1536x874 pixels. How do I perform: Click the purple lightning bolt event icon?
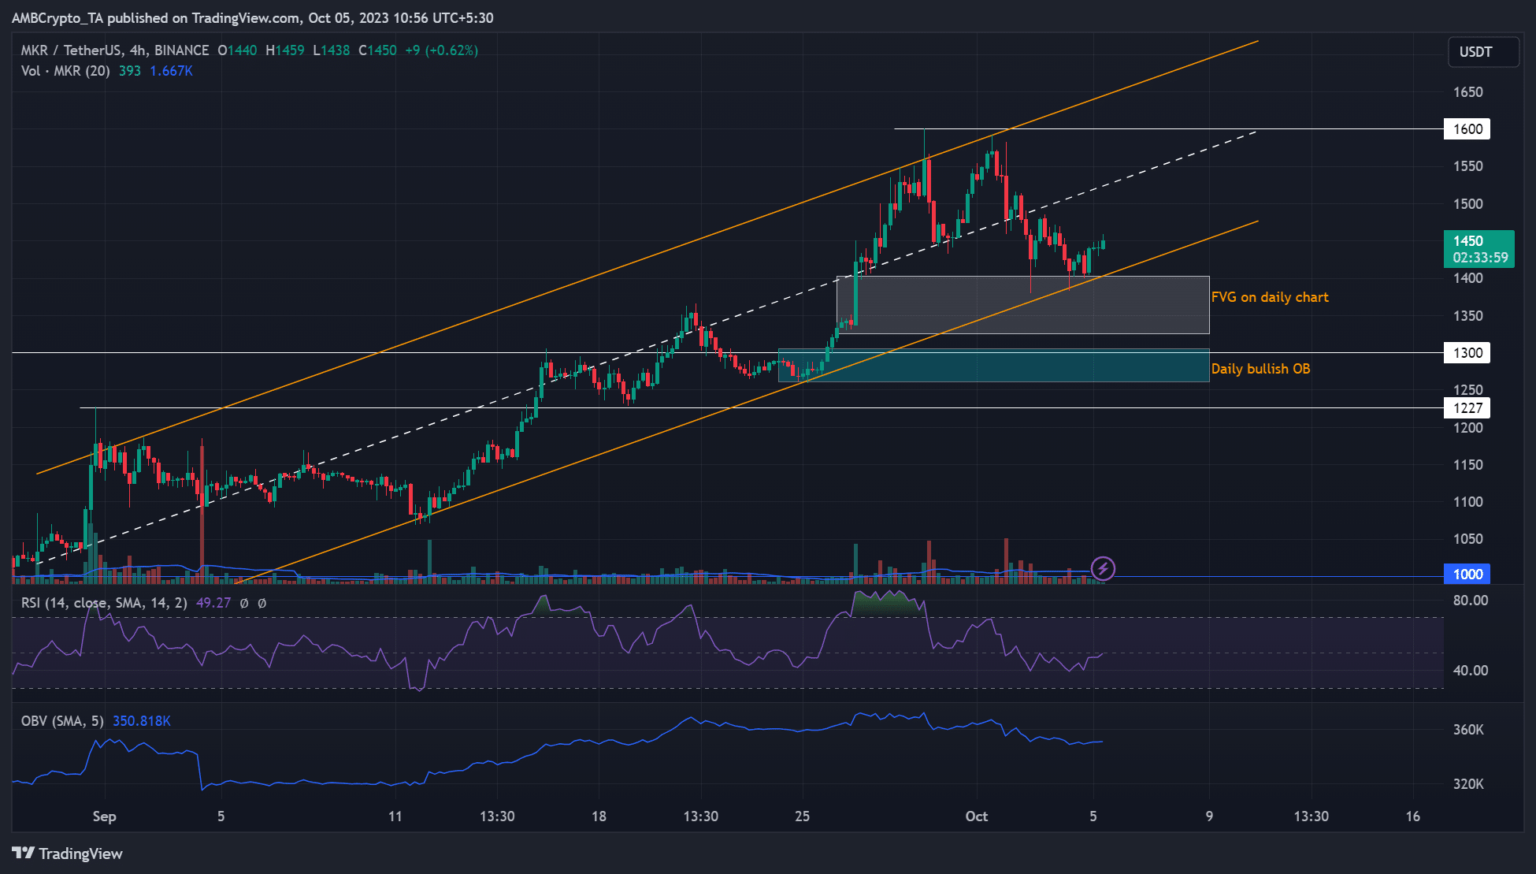point(1102,569)
